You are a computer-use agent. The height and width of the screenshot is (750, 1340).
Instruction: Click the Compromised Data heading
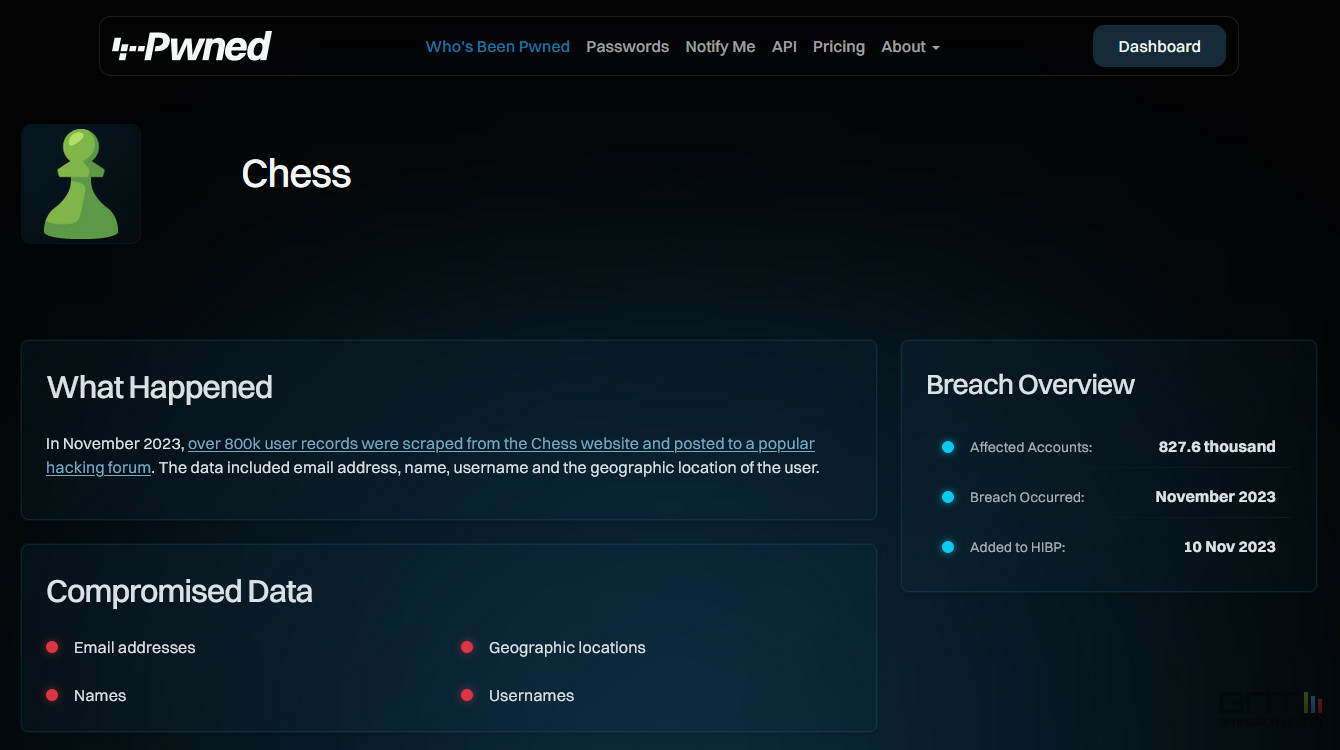tap(180, 591)
